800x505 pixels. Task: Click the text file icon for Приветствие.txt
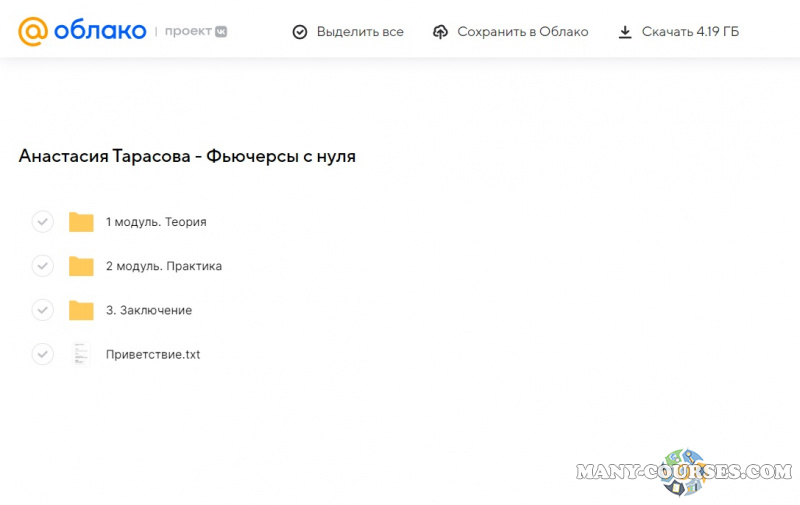tap(81, 354)
